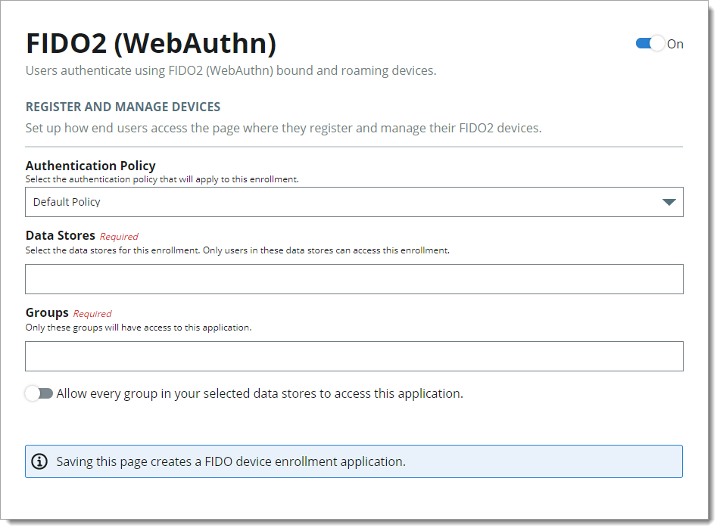
Task: Turn off the FIDO2 (WebAuthn) On switch
Action: click(650, 44)
